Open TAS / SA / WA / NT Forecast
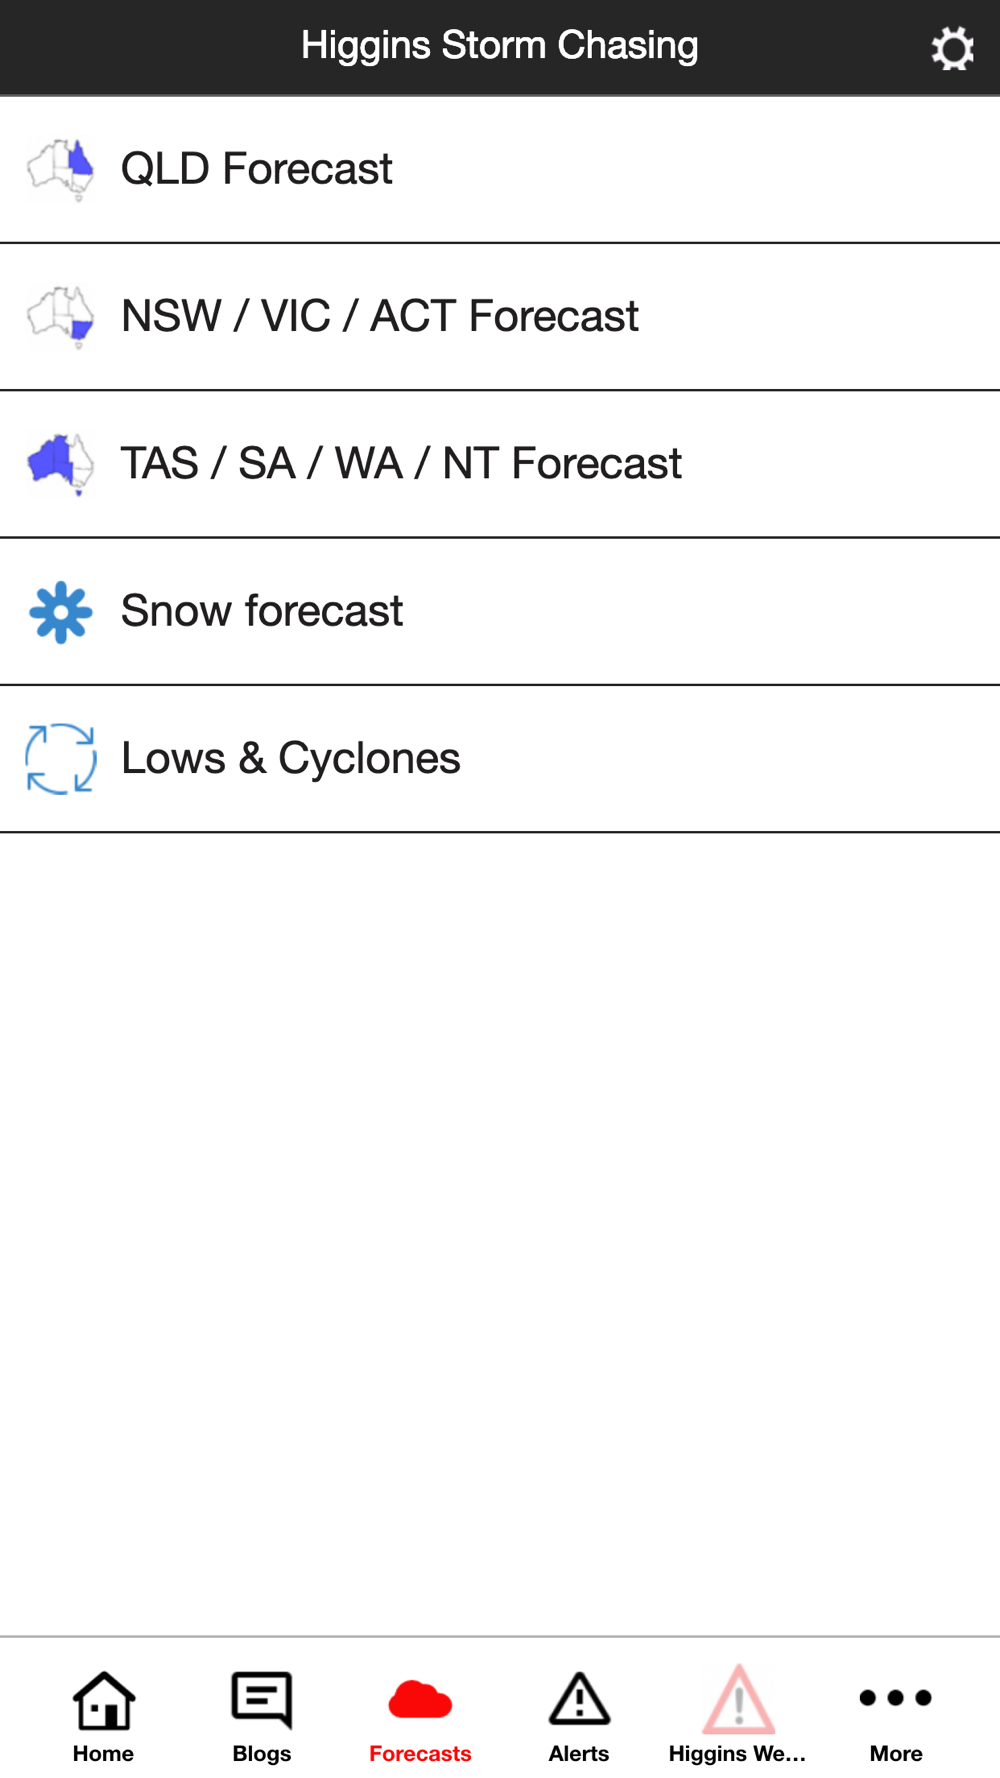 500,464
